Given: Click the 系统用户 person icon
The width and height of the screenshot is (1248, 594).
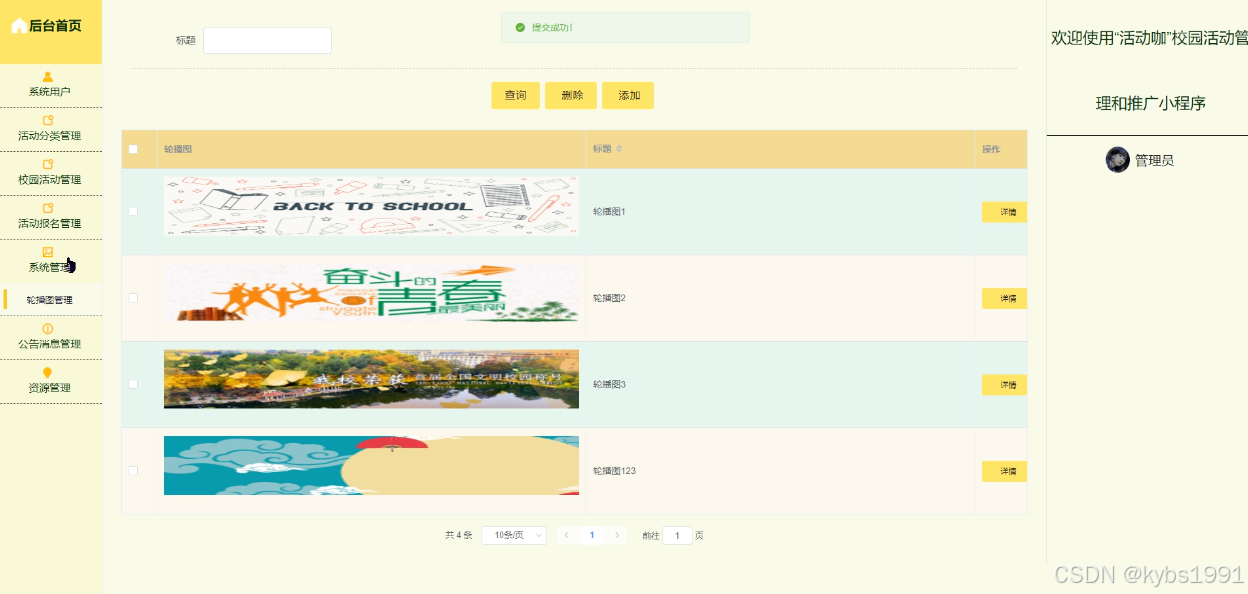Looking at the screenshot, I should pyautogui.click(x=48, y=76).
